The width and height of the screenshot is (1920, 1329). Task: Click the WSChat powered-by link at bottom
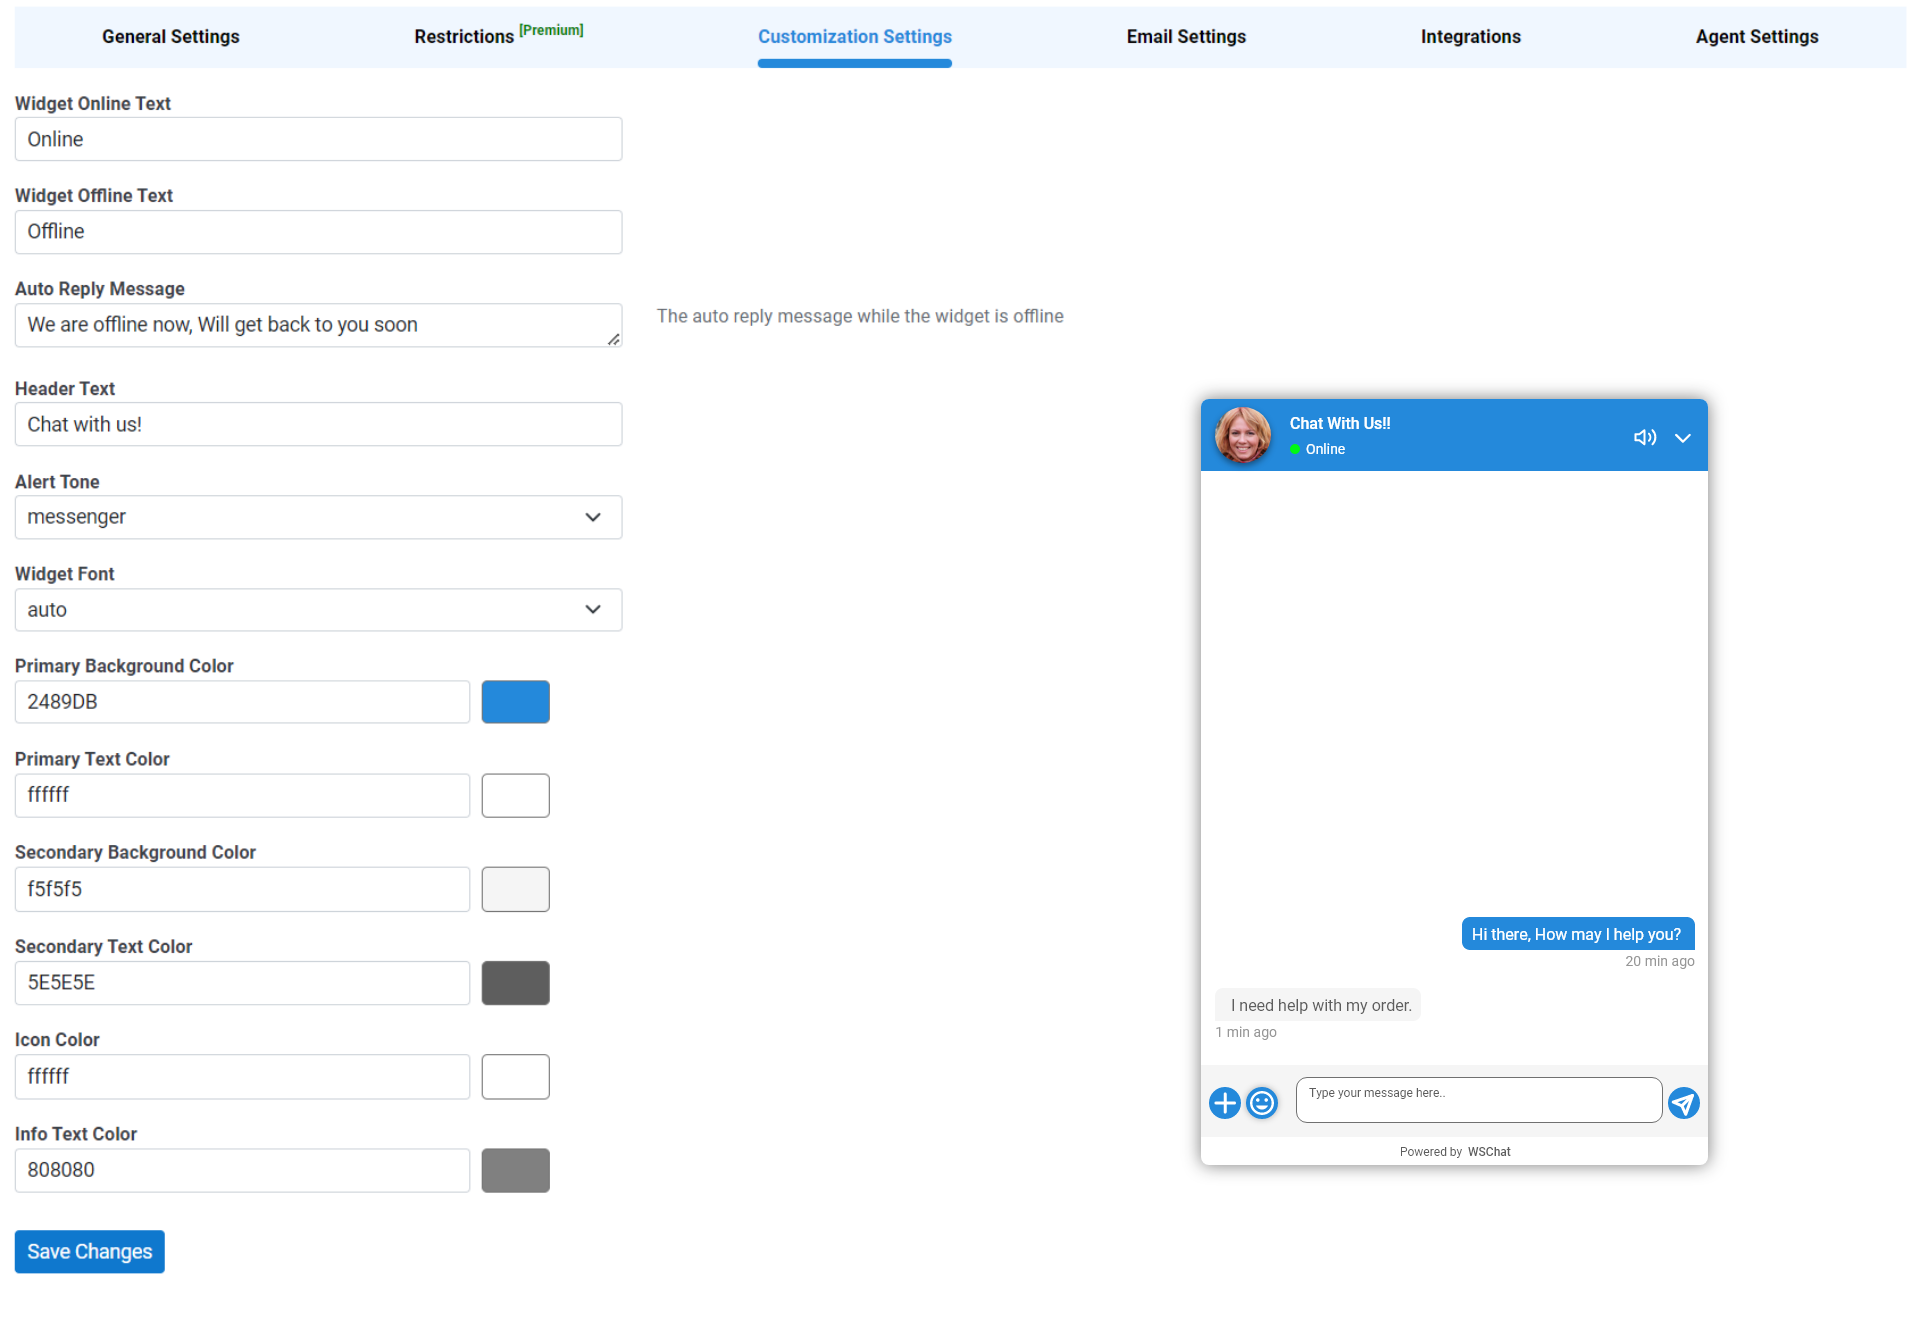click(x=1488, y=1150)
